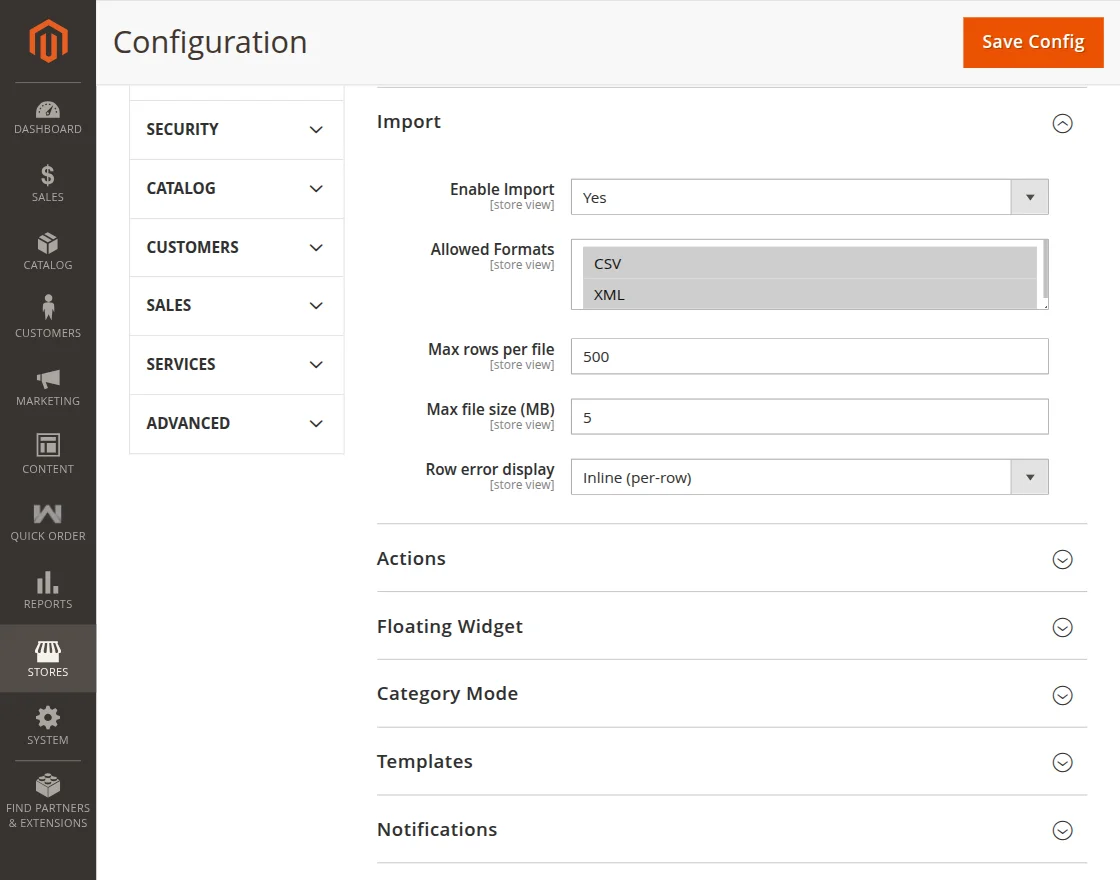
Task: Expand the Catalog config tab
Action: tap(236, 189)
